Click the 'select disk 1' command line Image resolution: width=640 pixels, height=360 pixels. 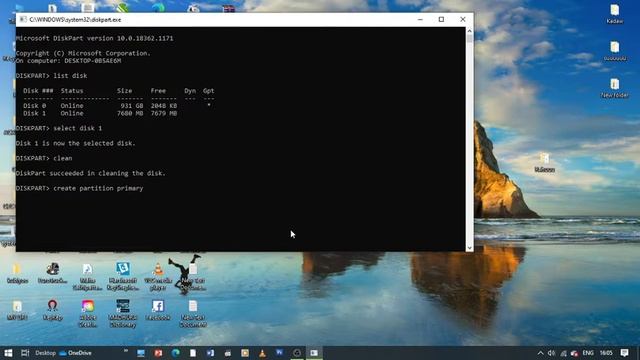pos(59,128)
